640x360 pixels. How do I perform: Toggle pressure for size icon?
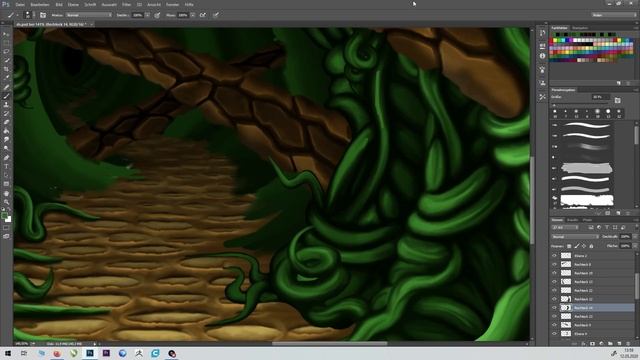coord(216,15)
